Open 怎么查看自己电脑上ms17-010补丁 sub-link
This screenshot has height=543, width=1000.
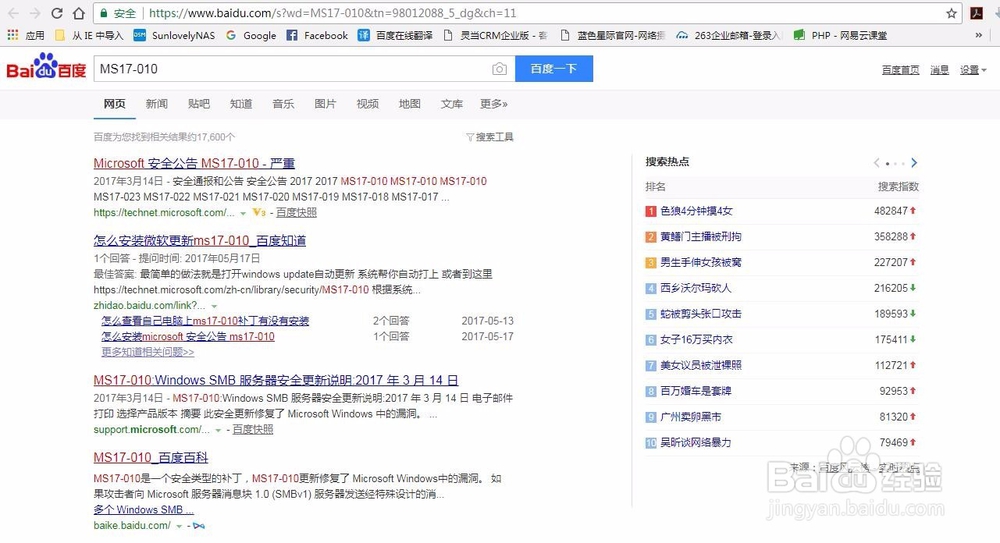pos(205,321)
